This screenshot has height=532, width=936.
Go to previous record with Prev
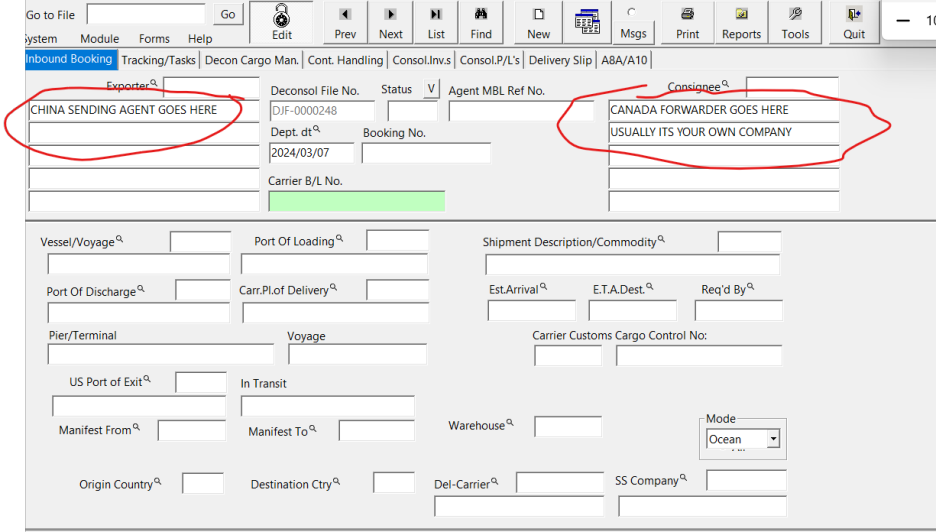[x=345, y=14]
